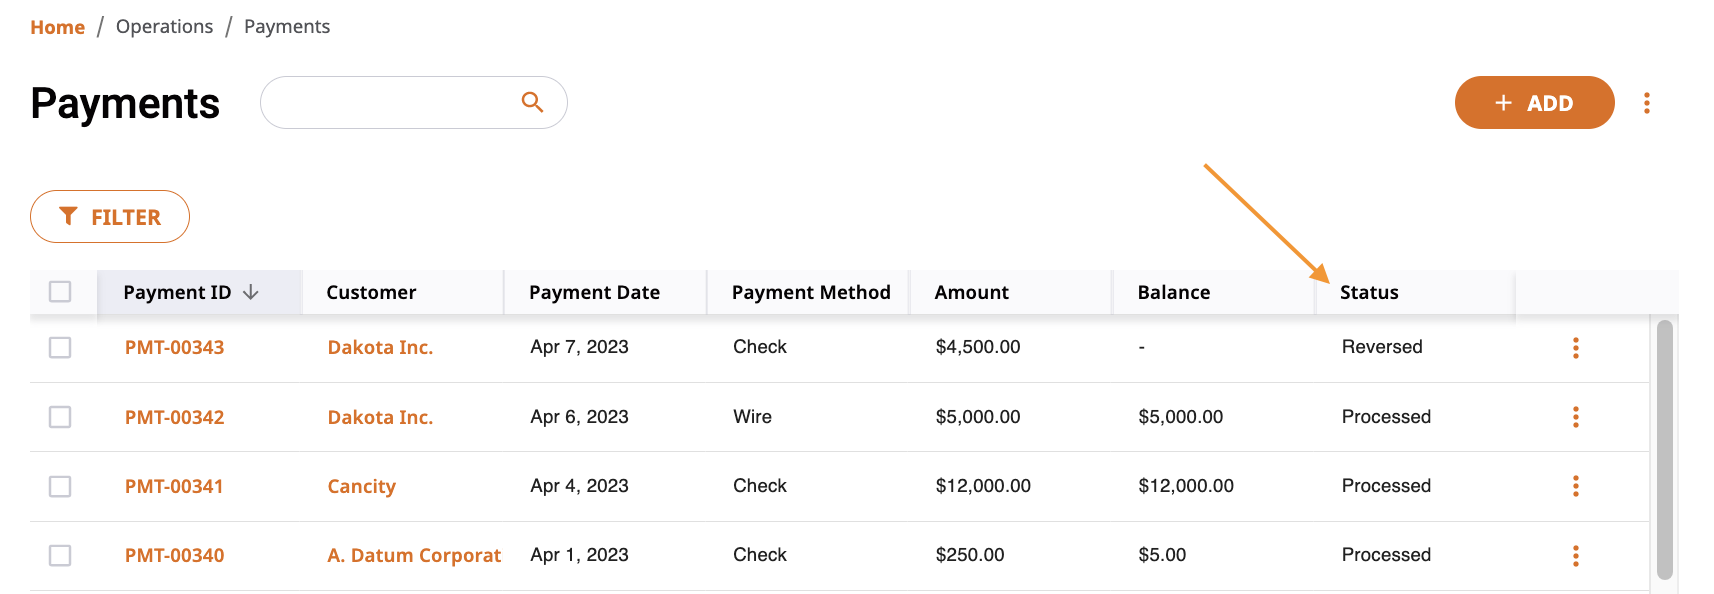The width and height of the screenshot is (1714, 594).
Task: Sort by Balance column header
Action: tap(1174, 292)
